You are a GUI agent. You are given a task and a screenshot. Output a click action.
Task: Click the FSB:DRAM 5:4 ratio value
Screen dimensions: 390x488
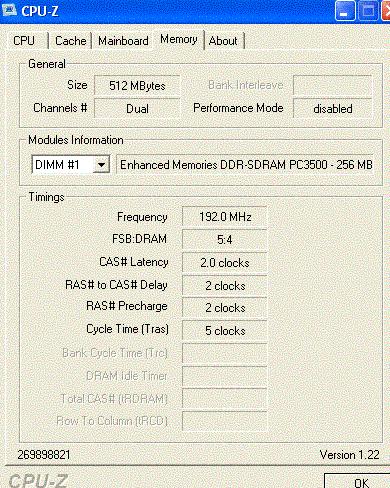point(225,239)
